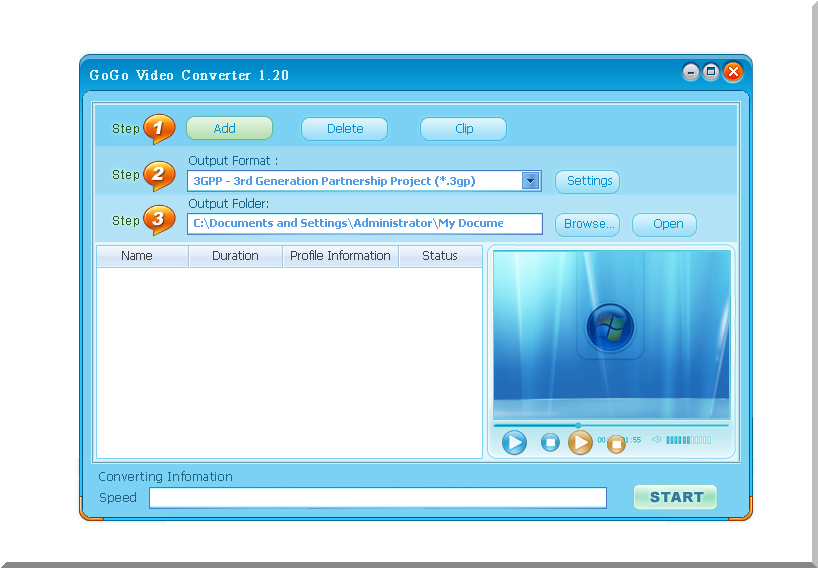818x568 pixels.
Task: Minimize the GoGo Video Converter window
Action: point(691,71)
